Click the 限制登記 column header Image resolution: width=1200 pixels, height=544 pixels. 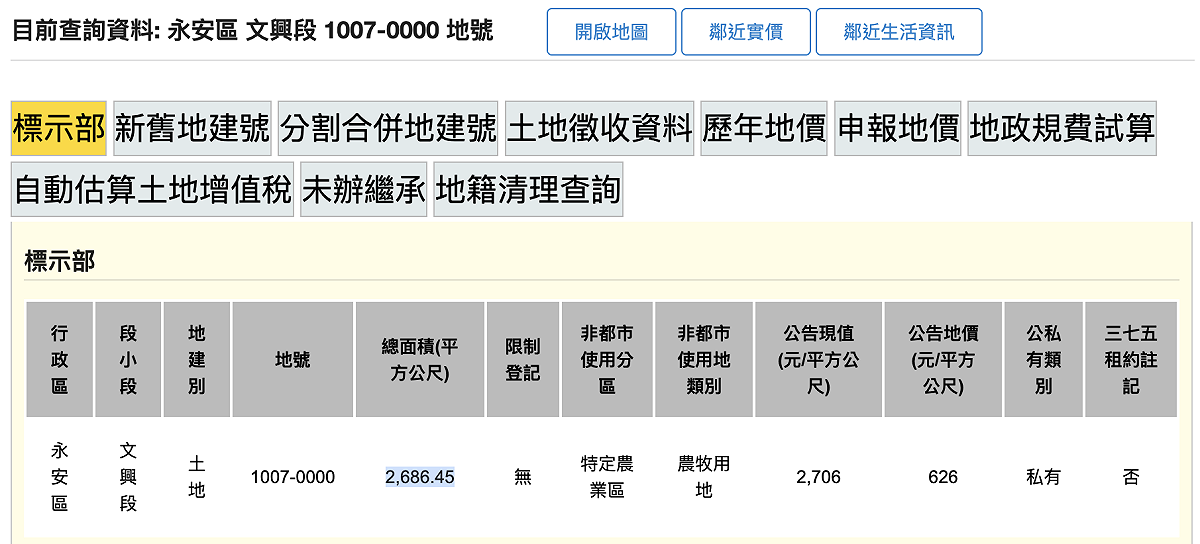(x=523, y=359)
